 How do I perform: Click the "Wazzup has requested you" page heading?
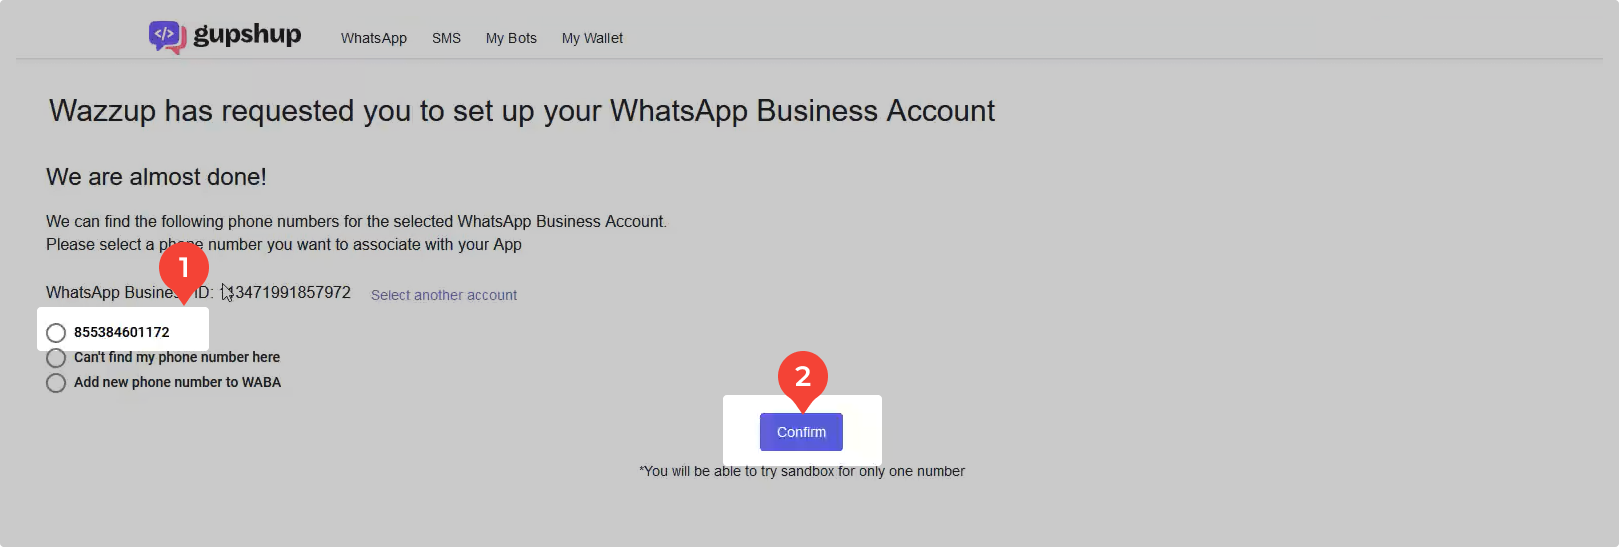[522, 111]
